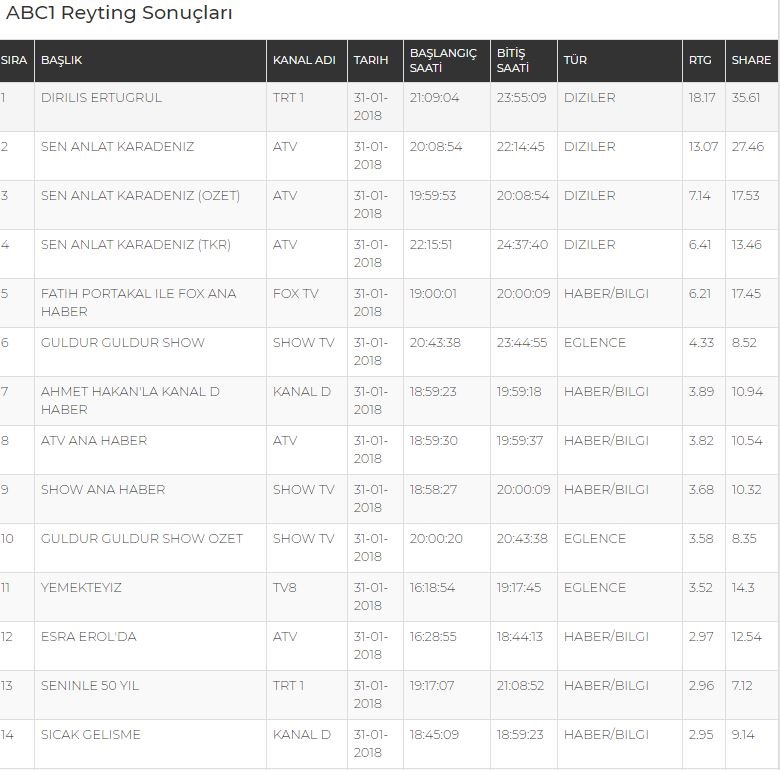Screen dimensions: 780x770
Task: Click the KANAL ADI column header
Action: coord(304,60)
